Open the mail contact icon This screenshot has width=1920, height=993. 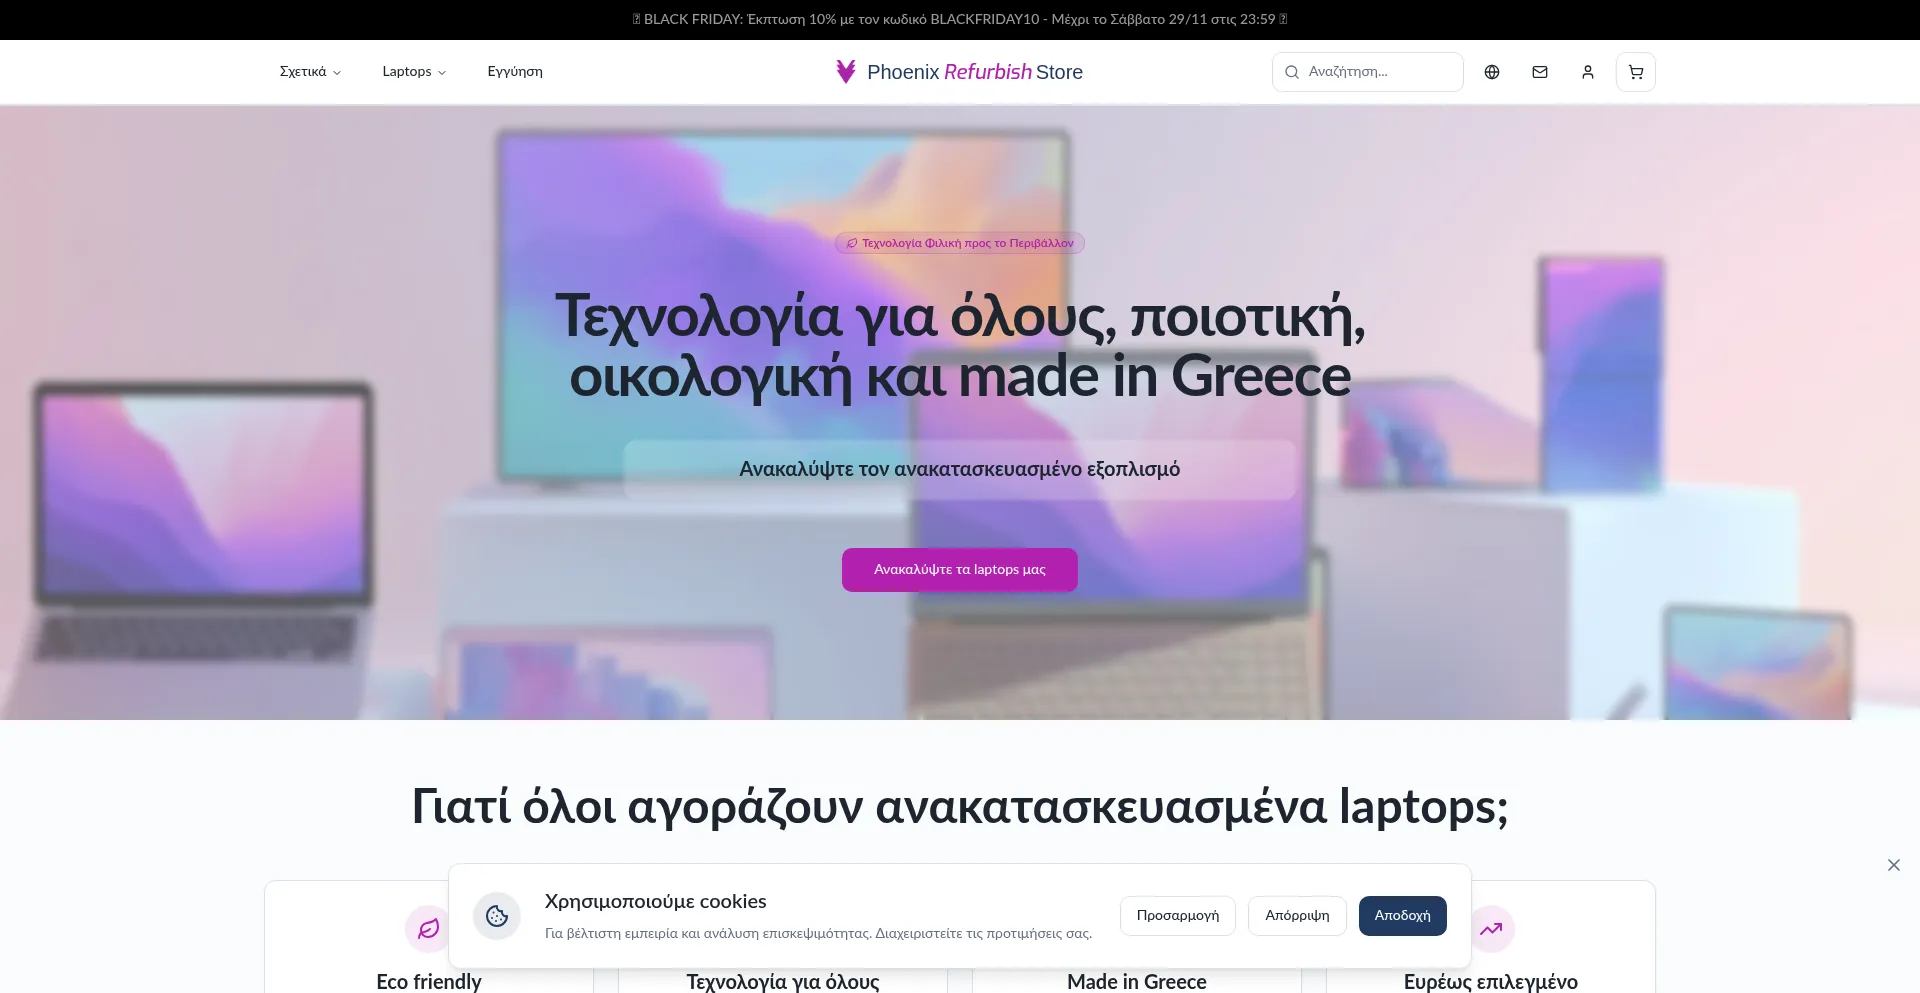(1540, 72)
